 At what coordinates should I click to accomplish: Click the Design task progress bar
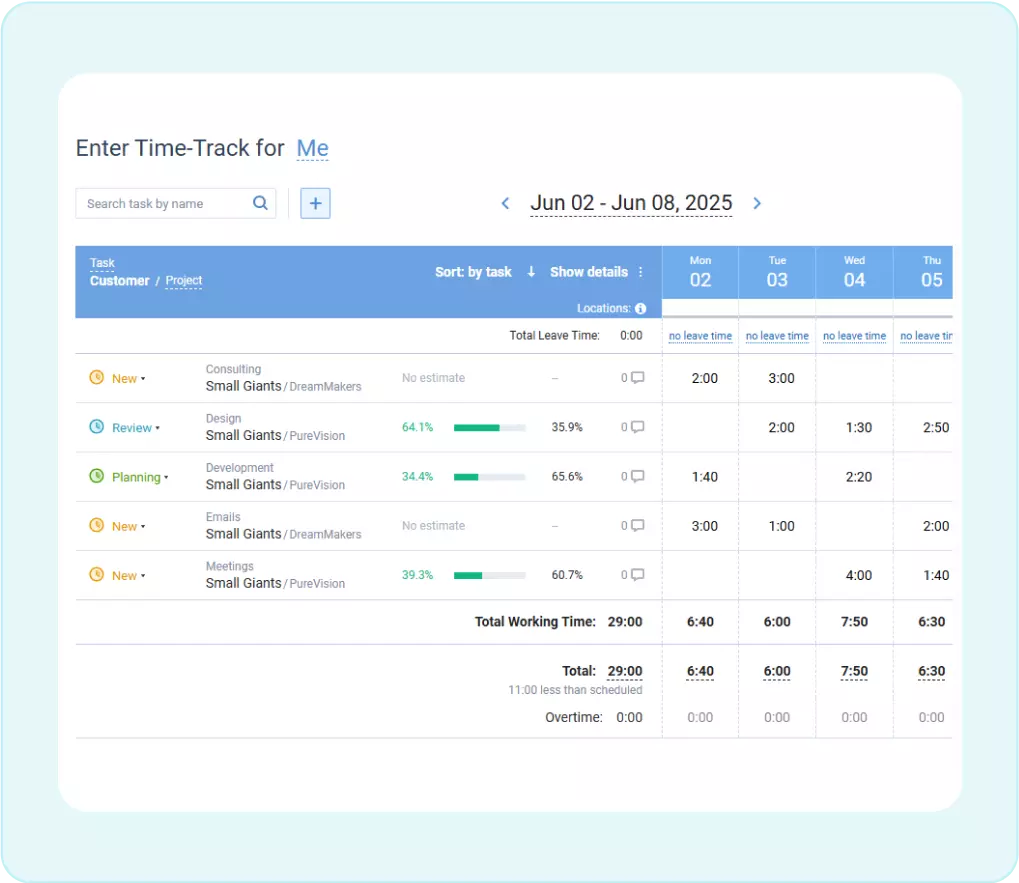pyautogui.click(x=490, y=427)
